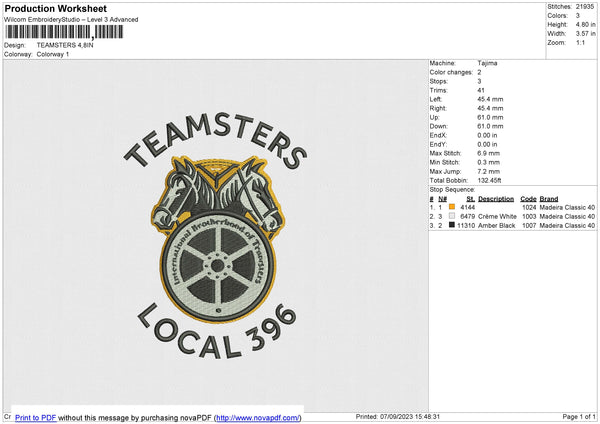Click the Total Bobbin value 132.45ft
The height and width of the screenshot is (424, 600).
pos(489,180)
